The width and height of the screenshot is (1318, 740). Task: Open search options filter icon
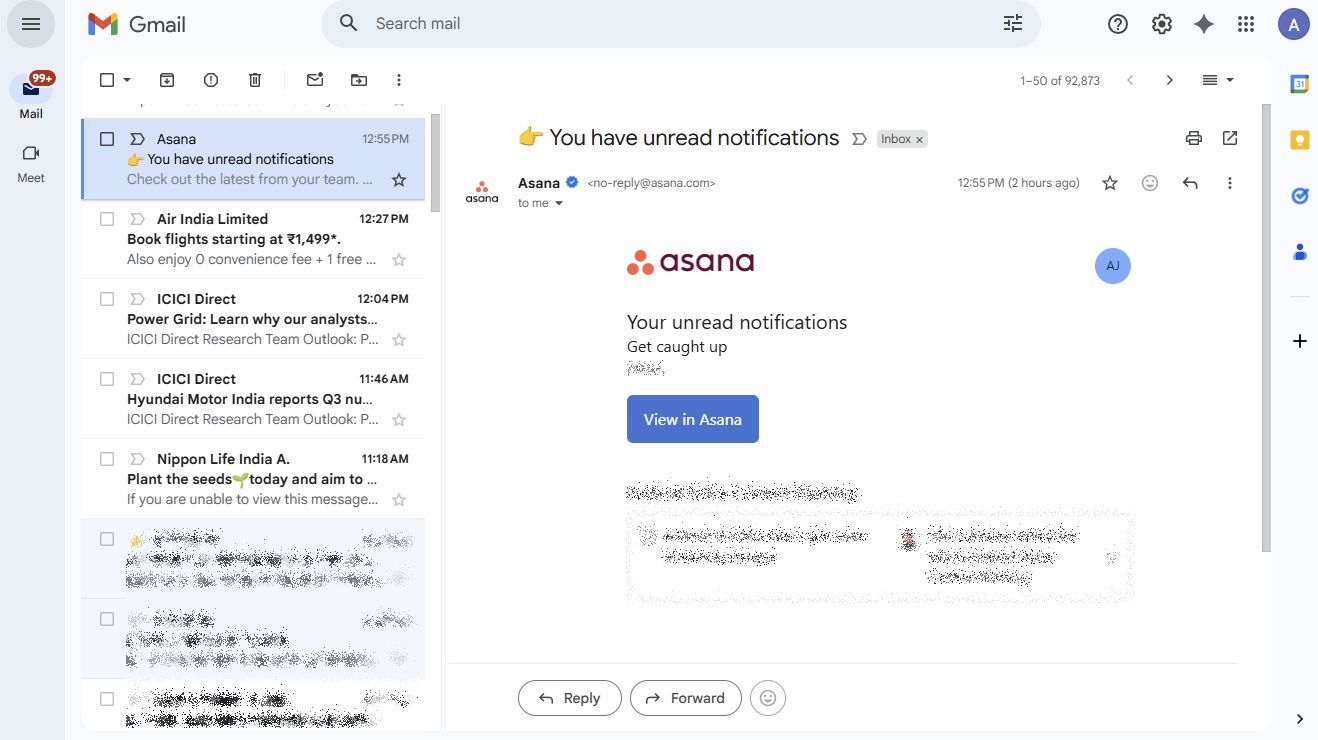coord(1013,24)
